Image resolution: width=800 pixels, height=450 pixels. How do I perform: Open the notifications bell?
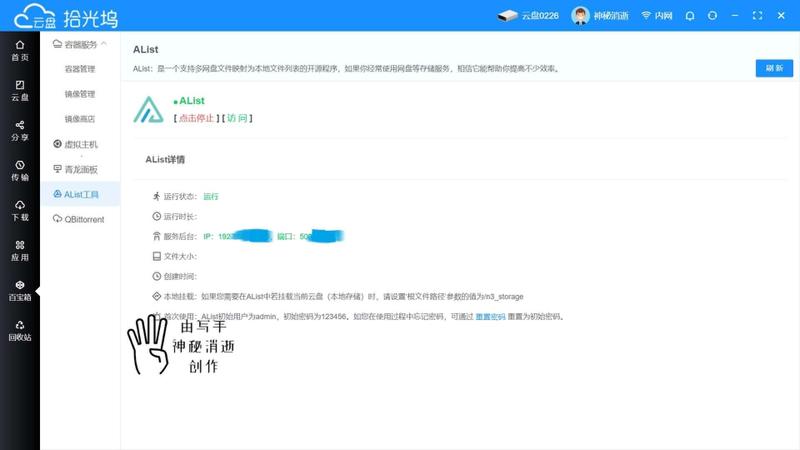pyautogui.click(x=690, y=16)
